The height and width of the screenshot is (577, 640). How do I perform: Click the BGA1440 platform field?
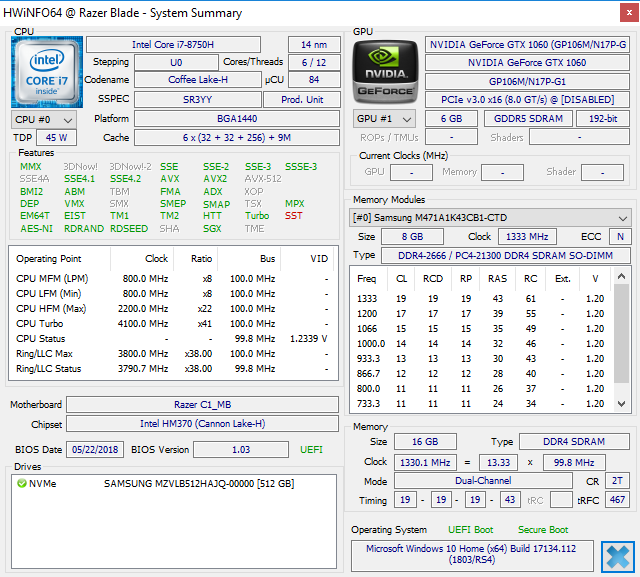coord(237,119)
